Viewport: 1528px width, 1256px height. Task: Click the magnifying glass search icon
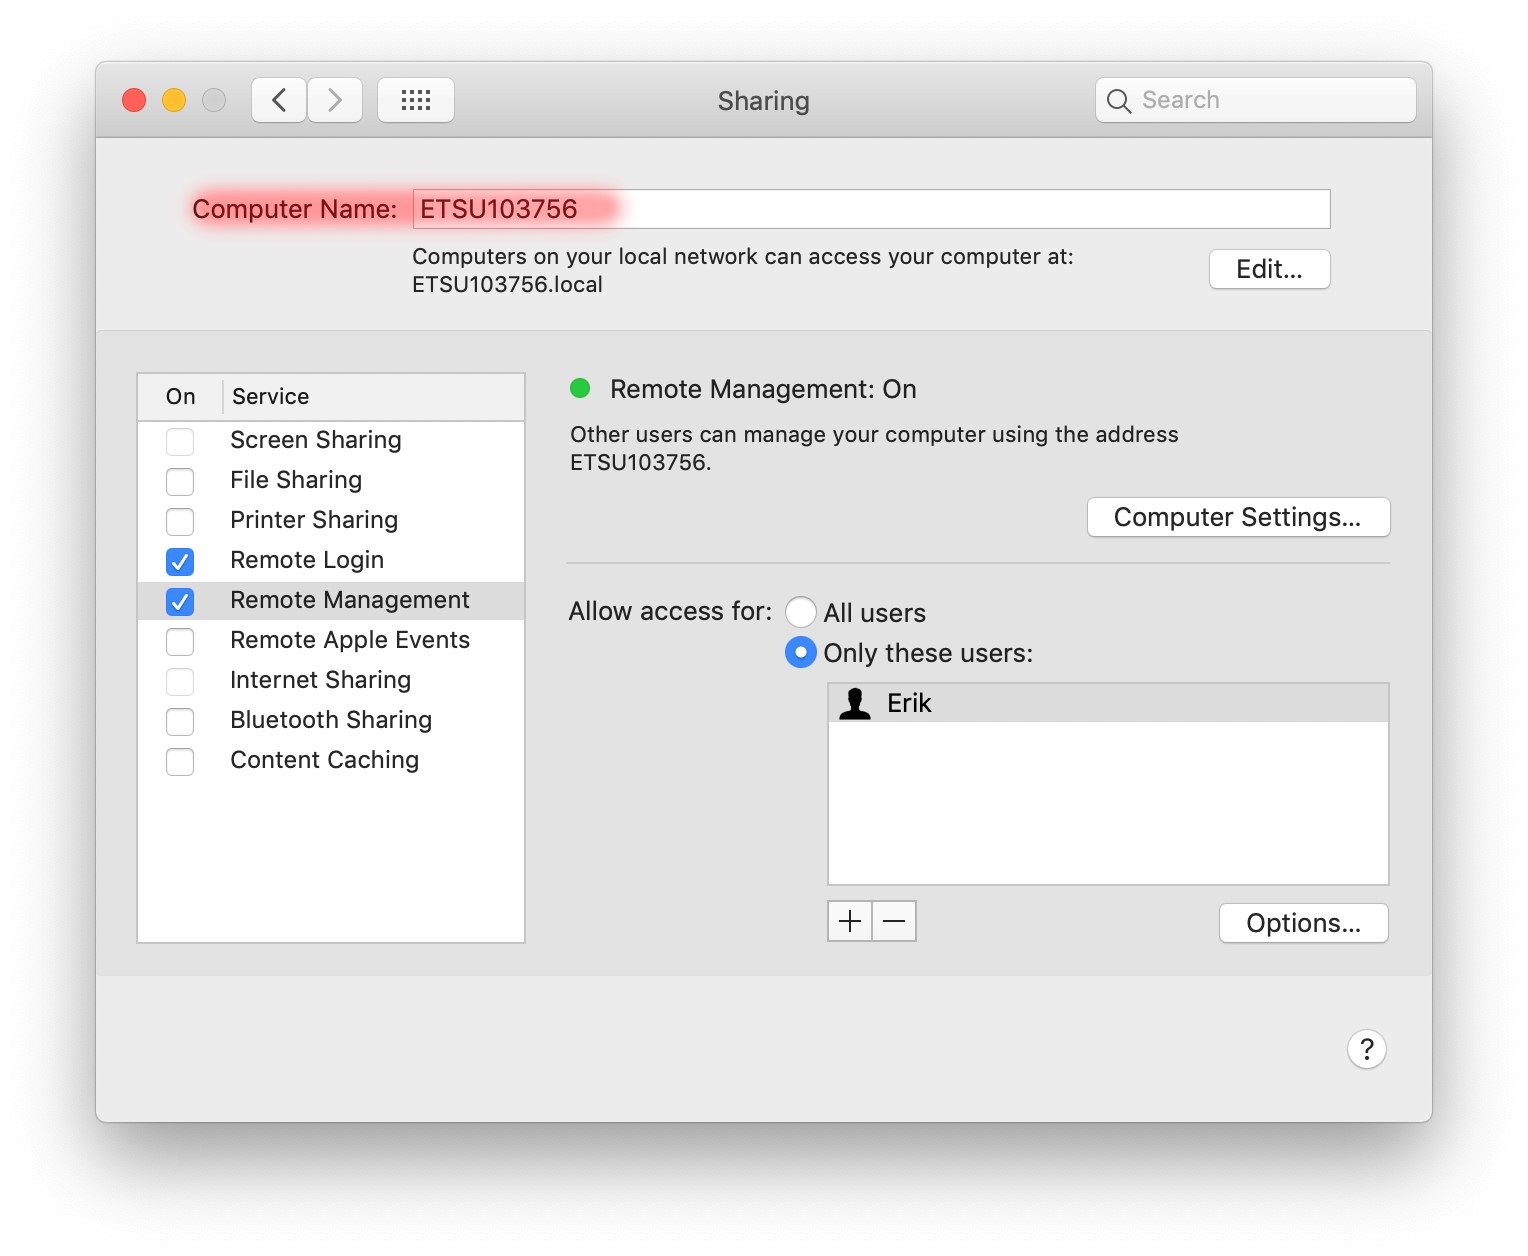pyautogui.click(x=1119, y=101)
